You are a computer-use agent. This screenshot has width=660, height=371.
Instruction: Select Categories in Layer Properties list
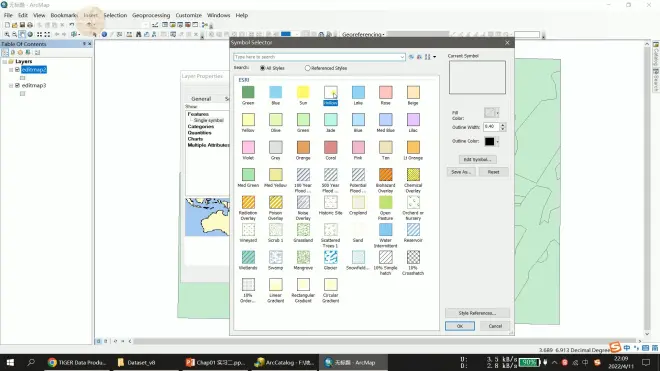pyautogui.click(x=201, y=126)
